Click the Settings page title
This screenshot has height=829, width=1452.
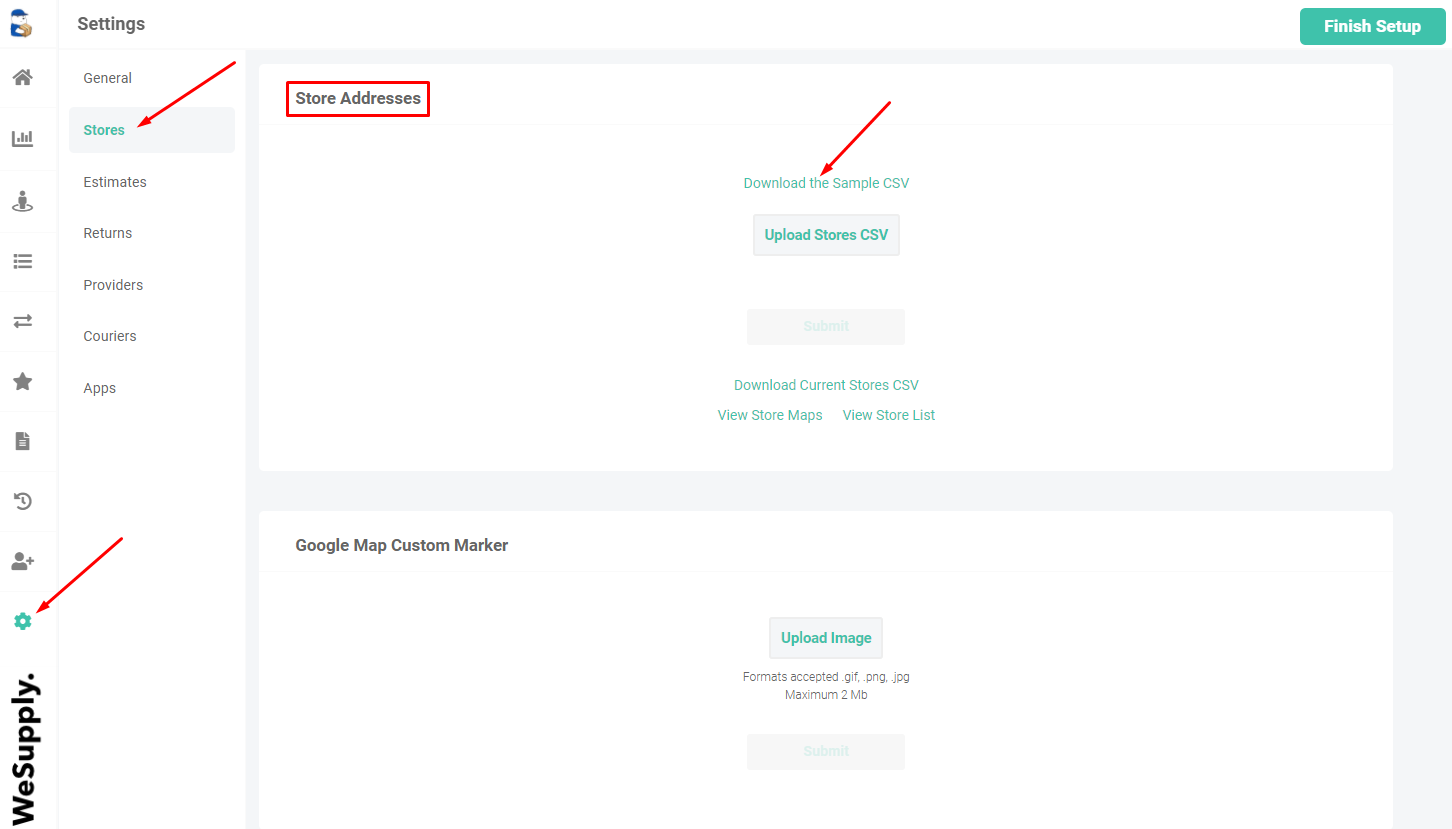[x=111, y=24]
